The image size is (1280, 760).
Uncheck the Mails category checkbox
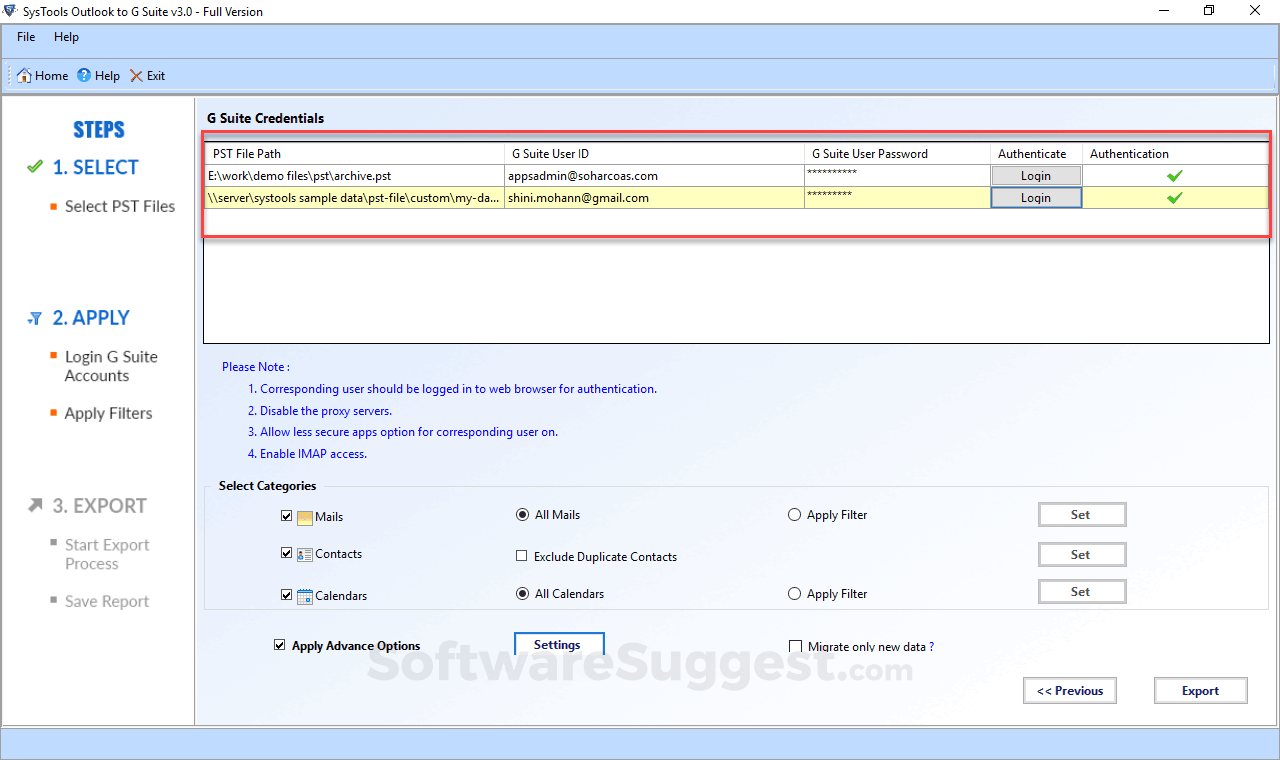click(x=287, y=517)
